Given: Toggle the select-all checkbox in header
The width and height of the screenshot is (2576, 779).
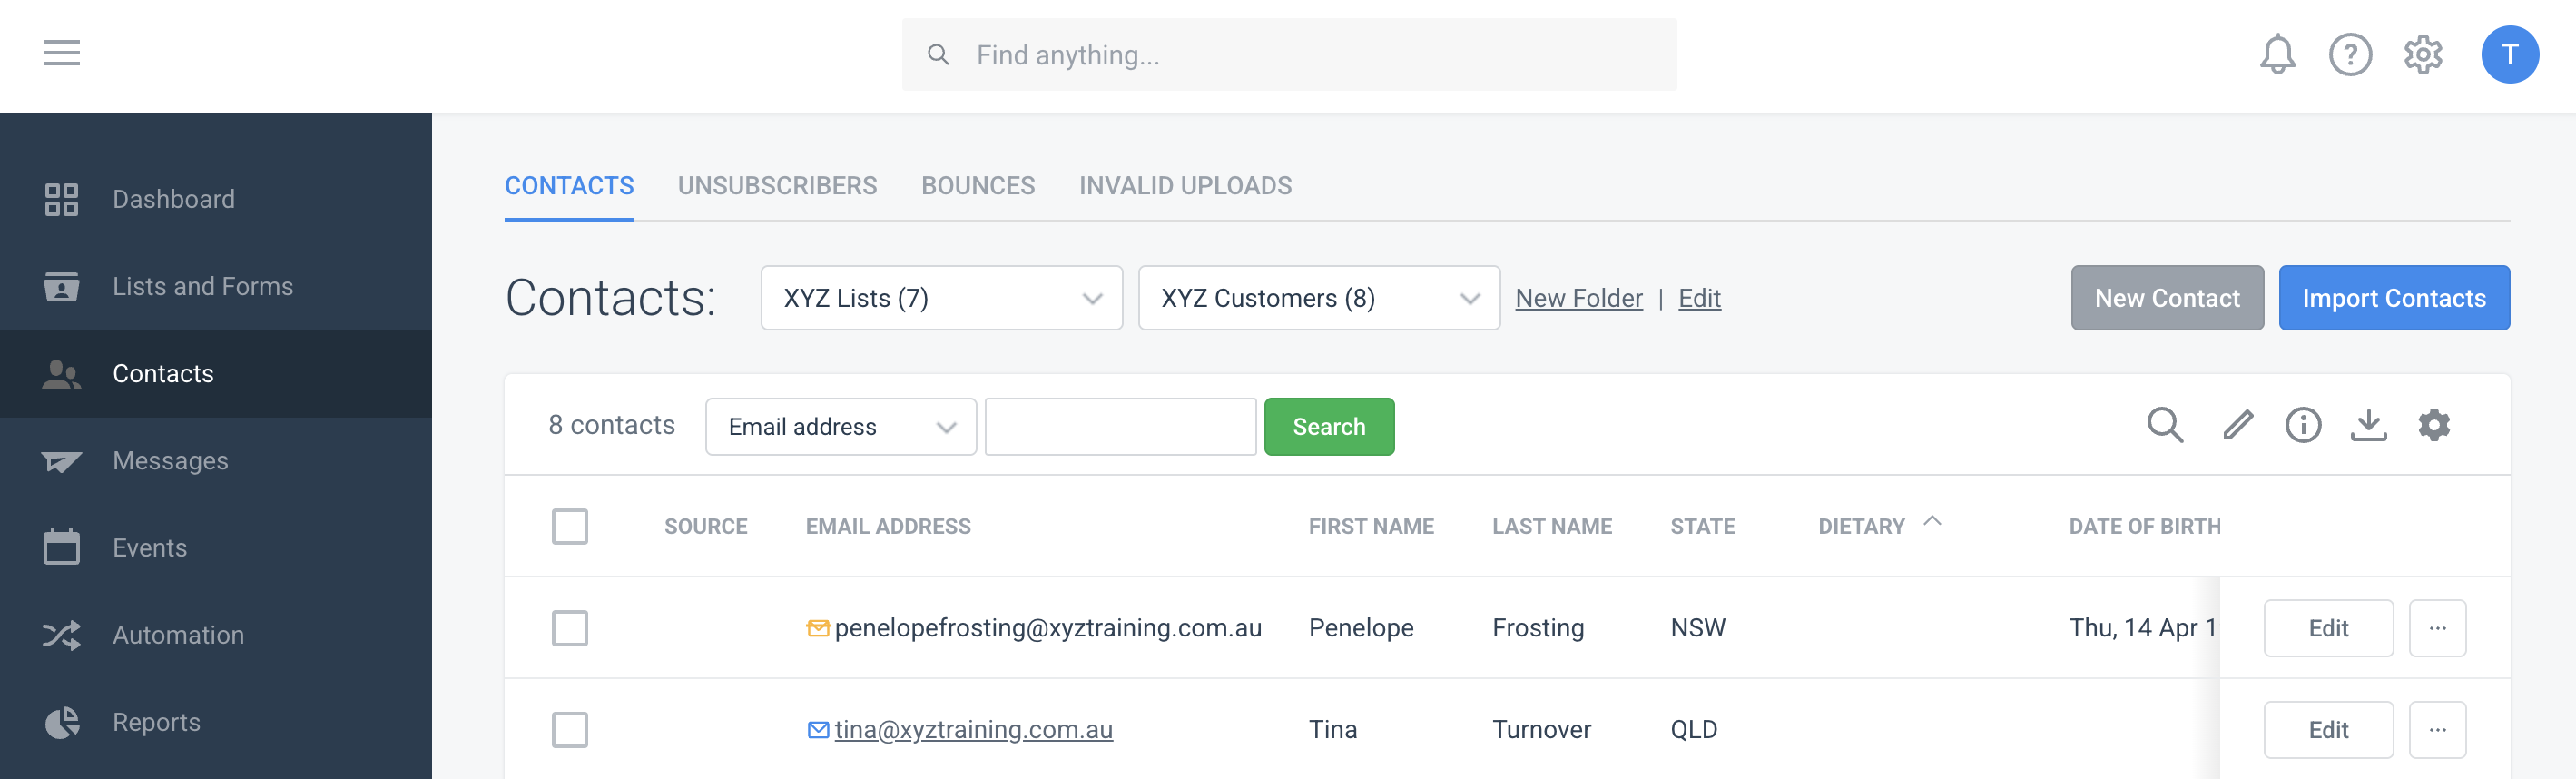Looking at the screenshot, I should pyautogui.click(x=569, y=526).
